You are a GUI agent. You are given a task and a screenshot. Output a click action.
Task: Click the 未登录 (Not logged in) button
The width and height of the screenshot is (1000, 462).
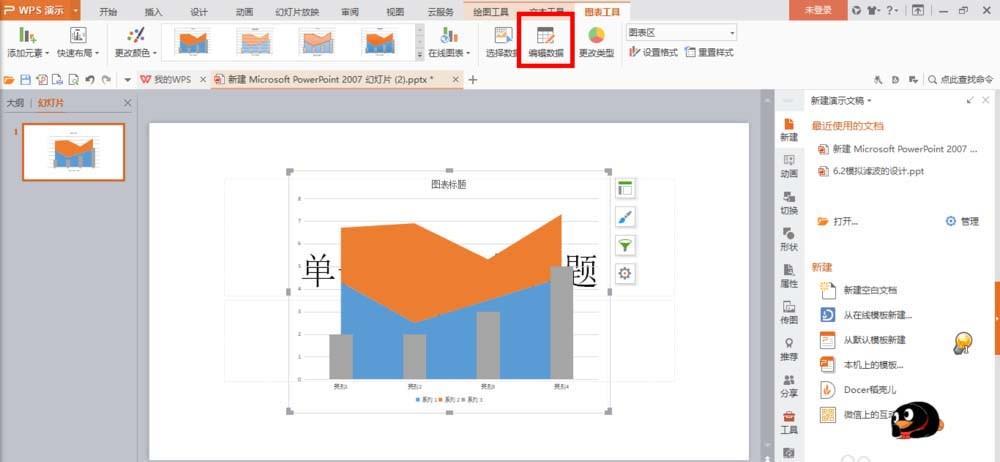pyautogui.click(x=817, y=10)
